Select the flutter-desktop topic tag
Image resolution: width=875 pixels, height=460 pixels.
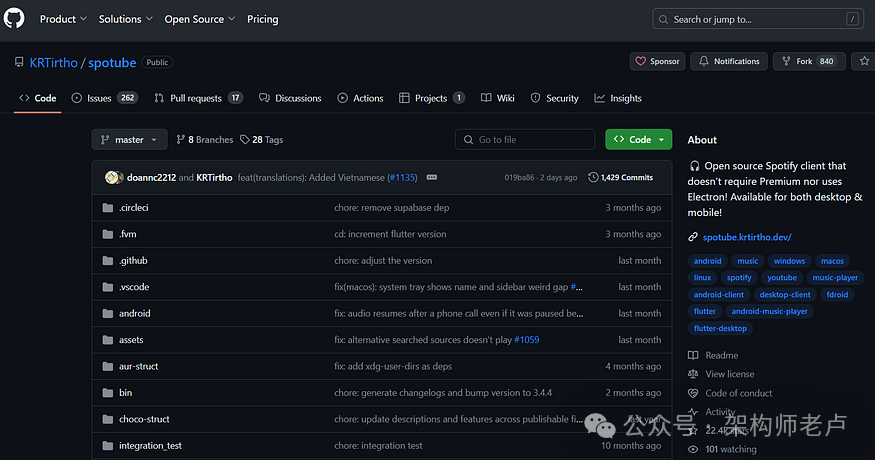[x=720, y=328]
